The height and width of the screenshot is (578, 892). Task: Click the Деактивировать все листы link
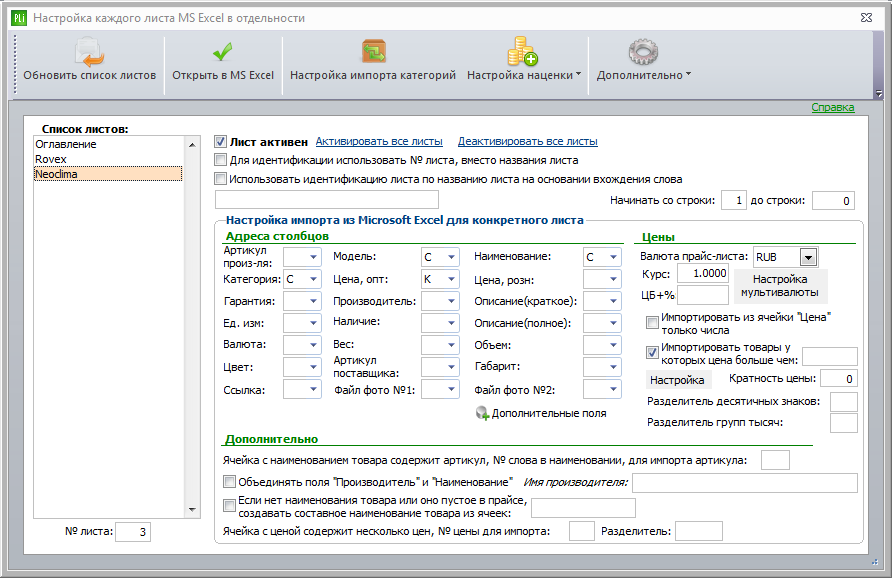pos(527,142)
